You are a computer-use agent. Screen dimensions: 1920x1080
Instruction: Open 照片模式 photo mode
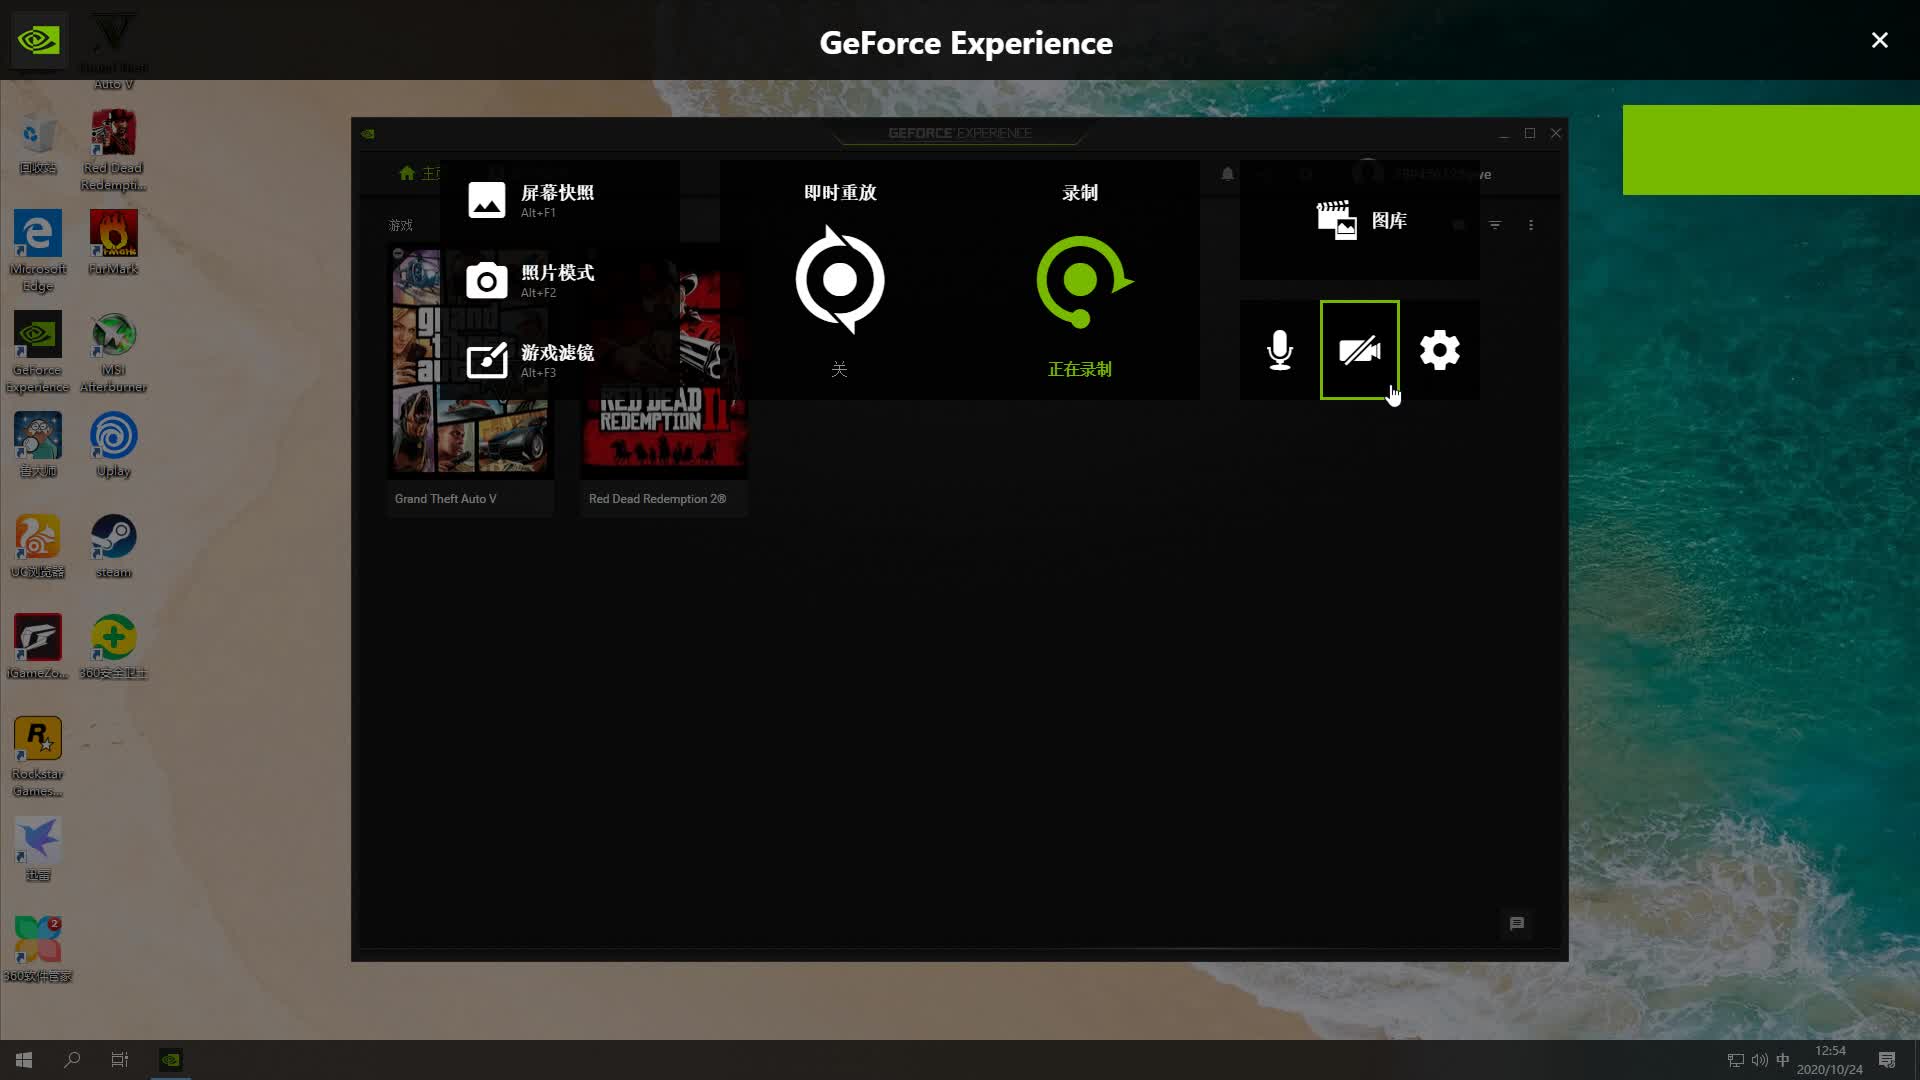pyautogui.click(x=530, y=280)
